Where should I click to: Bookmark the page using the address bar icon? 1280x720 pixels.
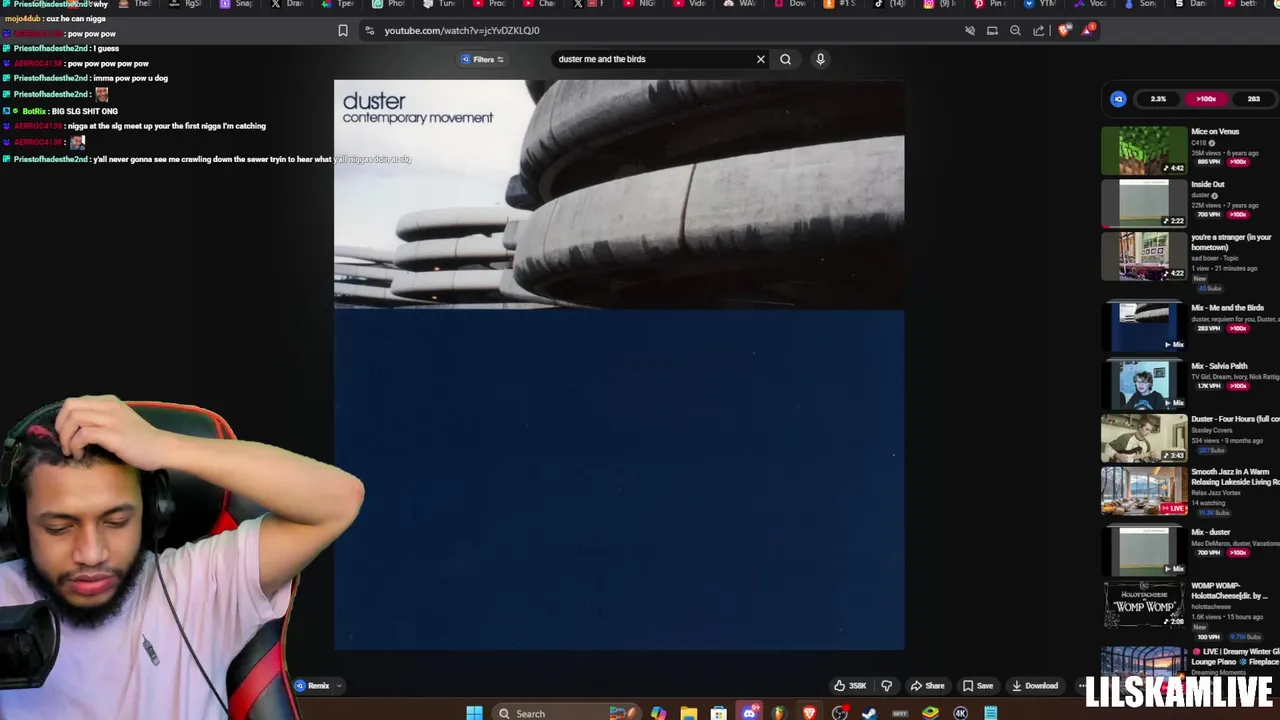pyautogui.click(x=343, y=31)
